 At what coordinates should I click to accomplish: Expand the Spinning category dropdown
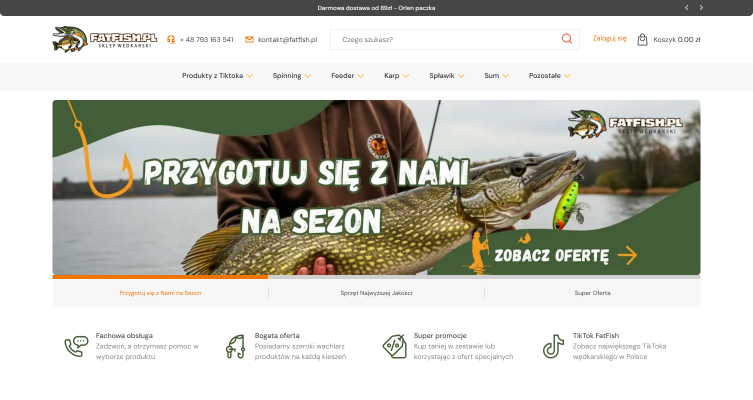(x=291, y=75)
